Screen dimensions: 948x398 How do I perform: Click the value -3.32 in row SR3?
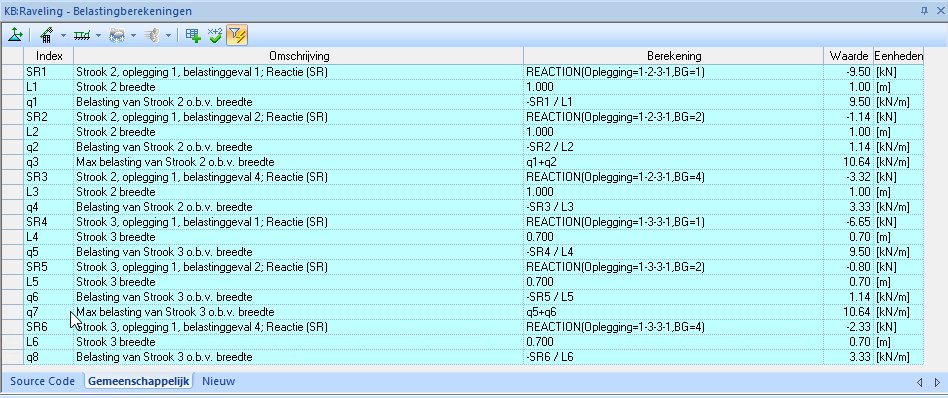click(x=858, y=177)
